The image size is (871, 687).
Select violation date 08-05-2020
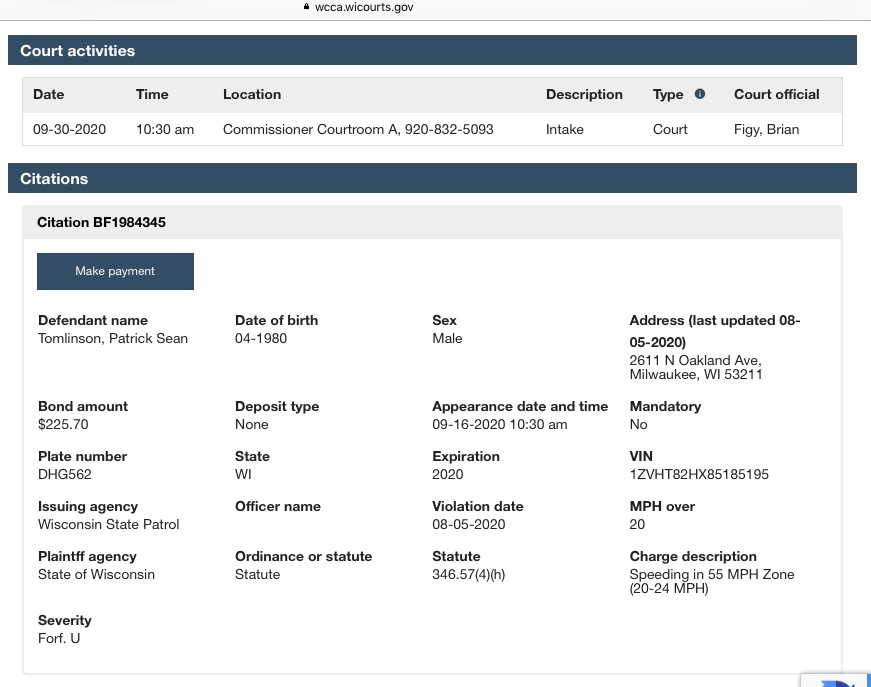[x=469, y=524]
